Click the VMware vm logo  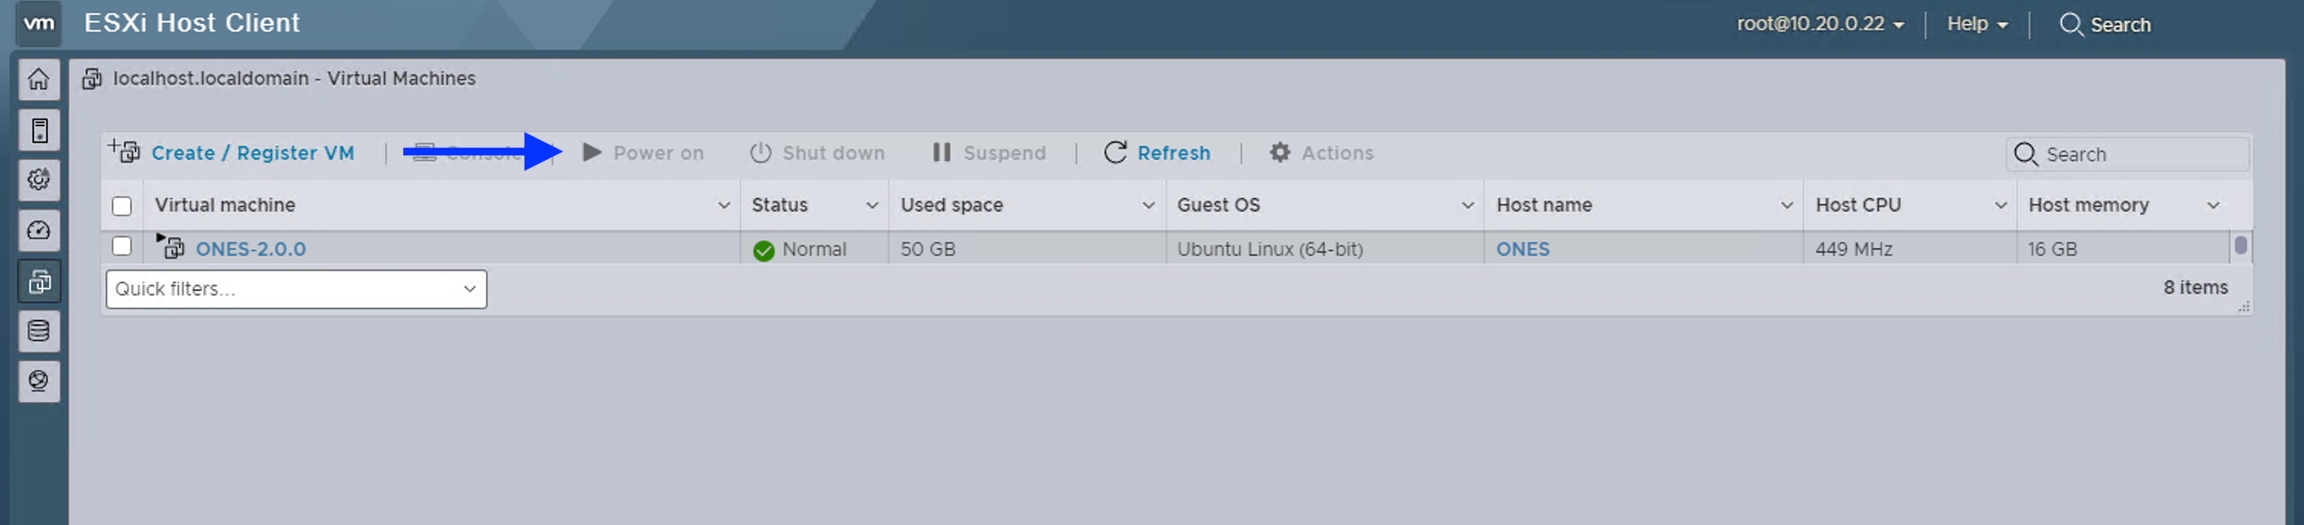pos(39,23)
